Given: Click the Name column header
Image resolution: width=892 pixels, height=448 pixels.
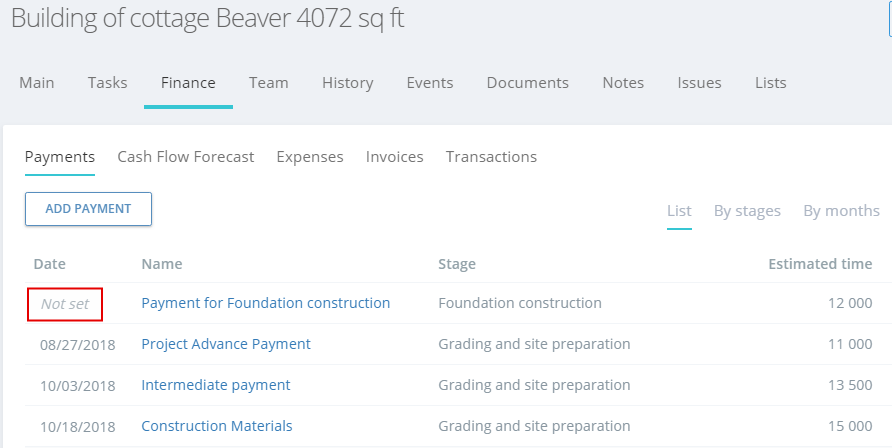Looking at the screenshot, I should 162,264.
